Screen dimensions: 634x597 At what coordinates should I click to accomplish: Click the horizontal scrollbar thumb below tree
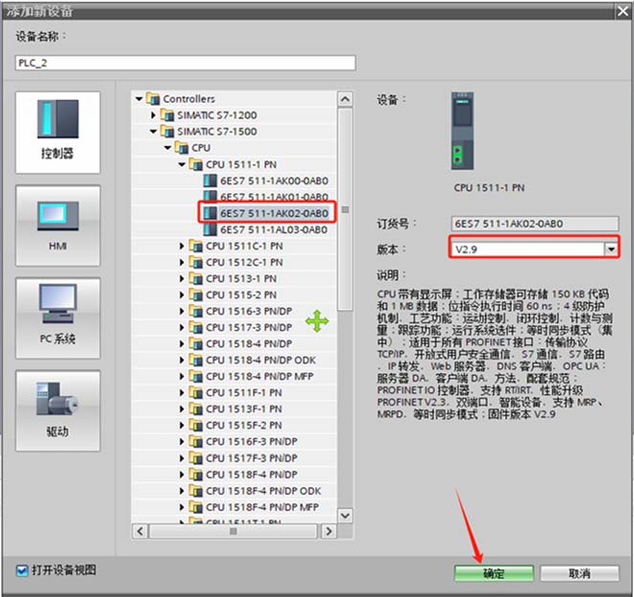pos(233,531)
